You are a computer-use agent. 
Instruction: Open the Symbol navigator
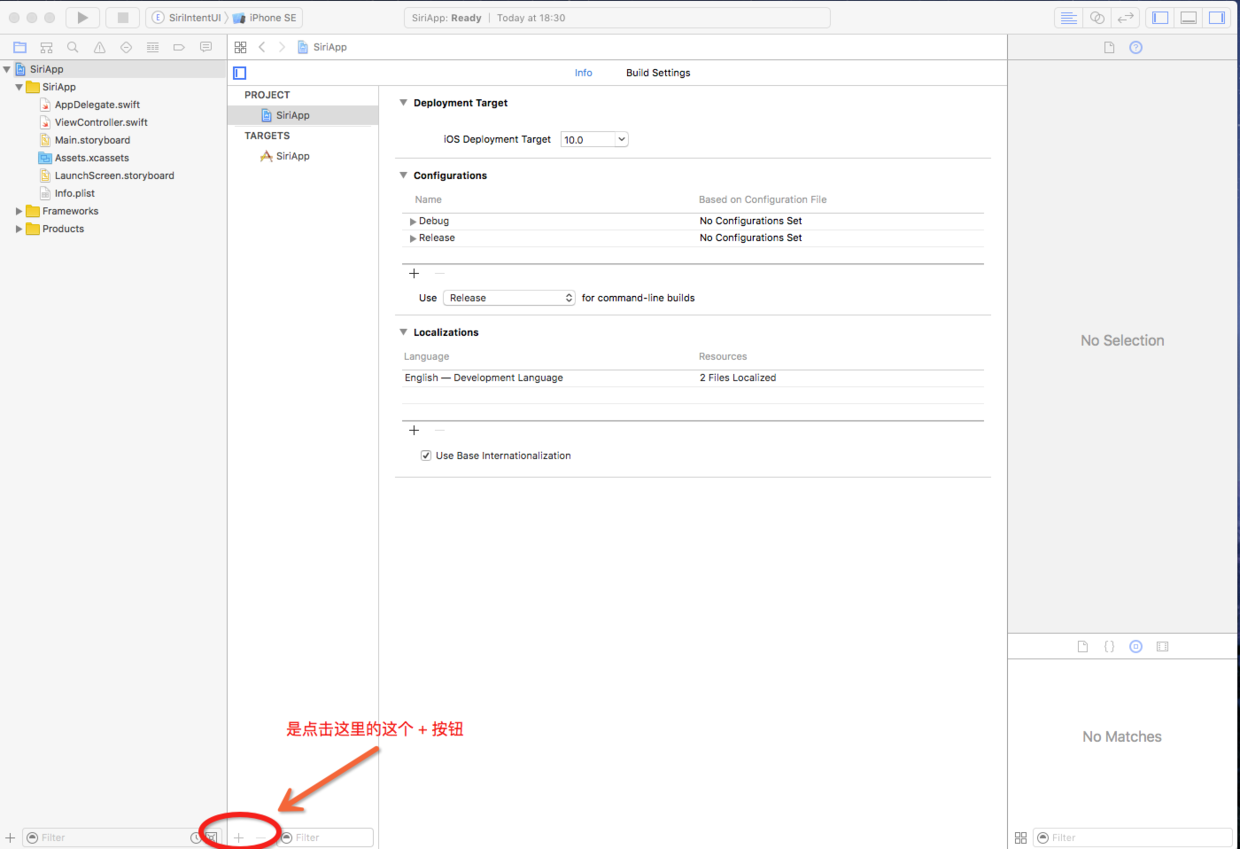[46, 47]
